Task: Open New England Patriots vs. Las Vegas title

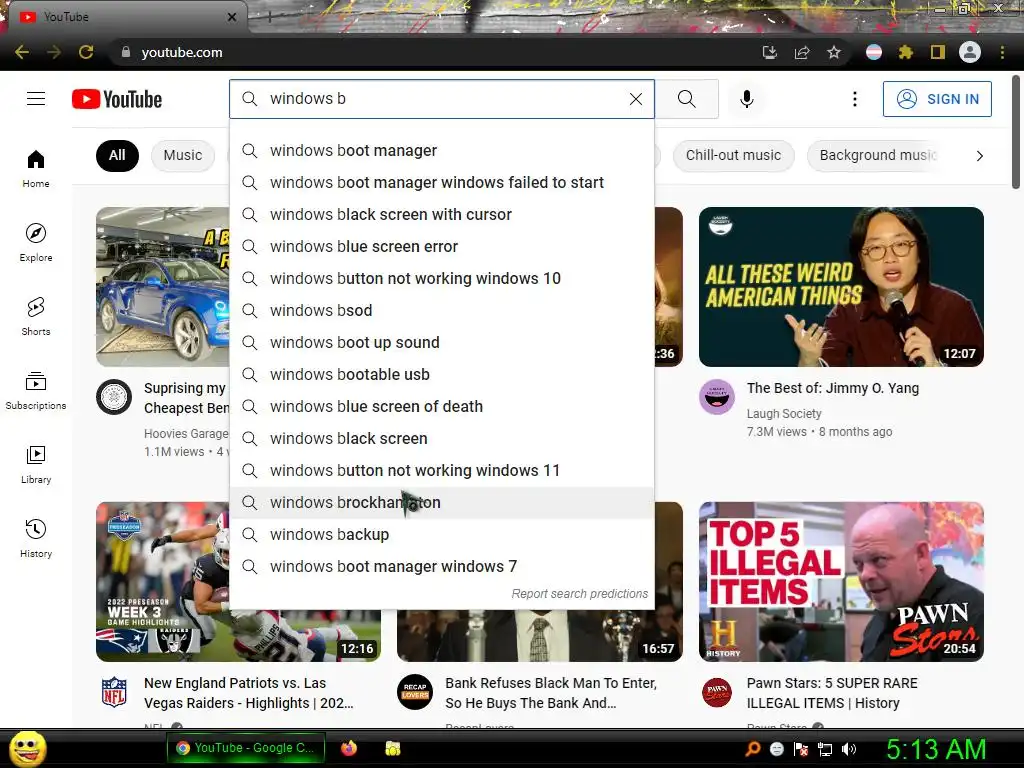Action: pos(249,693)
